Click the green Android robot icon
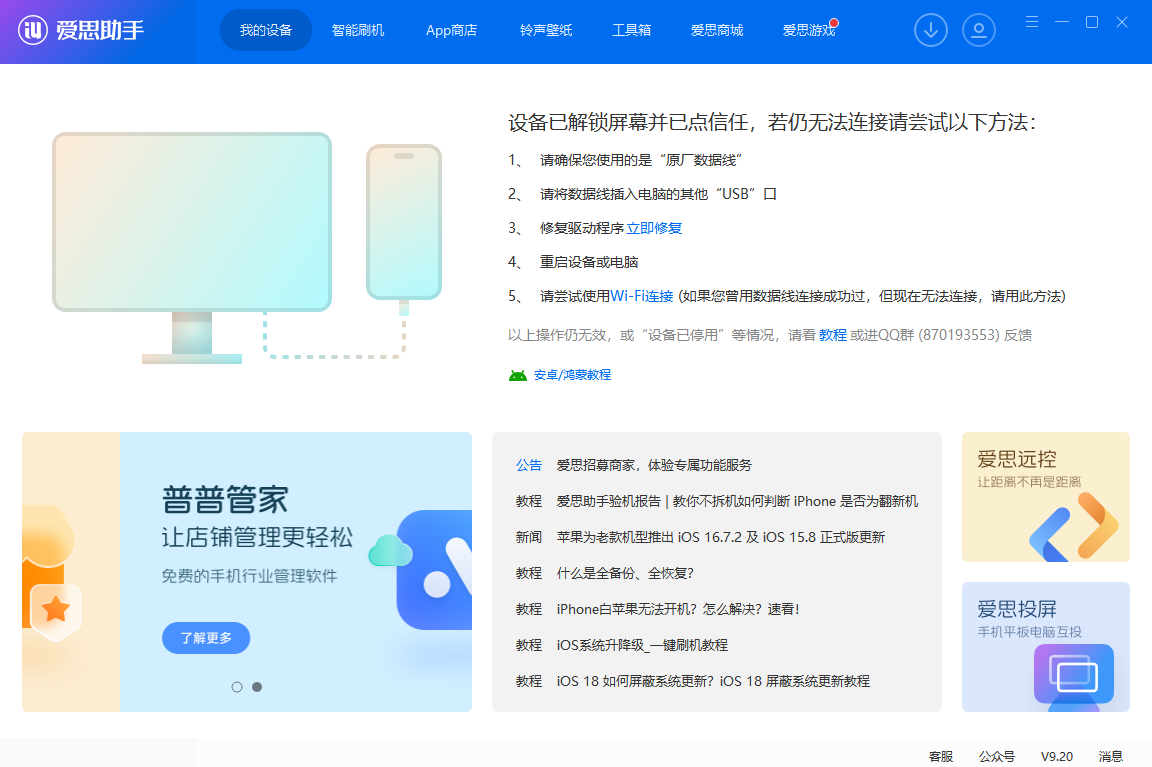This screenshot has height=767, width=1152. 518,375
